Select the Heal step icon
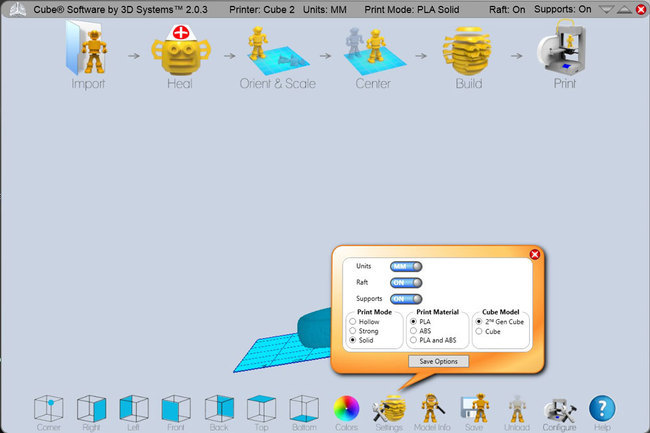Screen dimensions: 650x433 tap(181, 50)
